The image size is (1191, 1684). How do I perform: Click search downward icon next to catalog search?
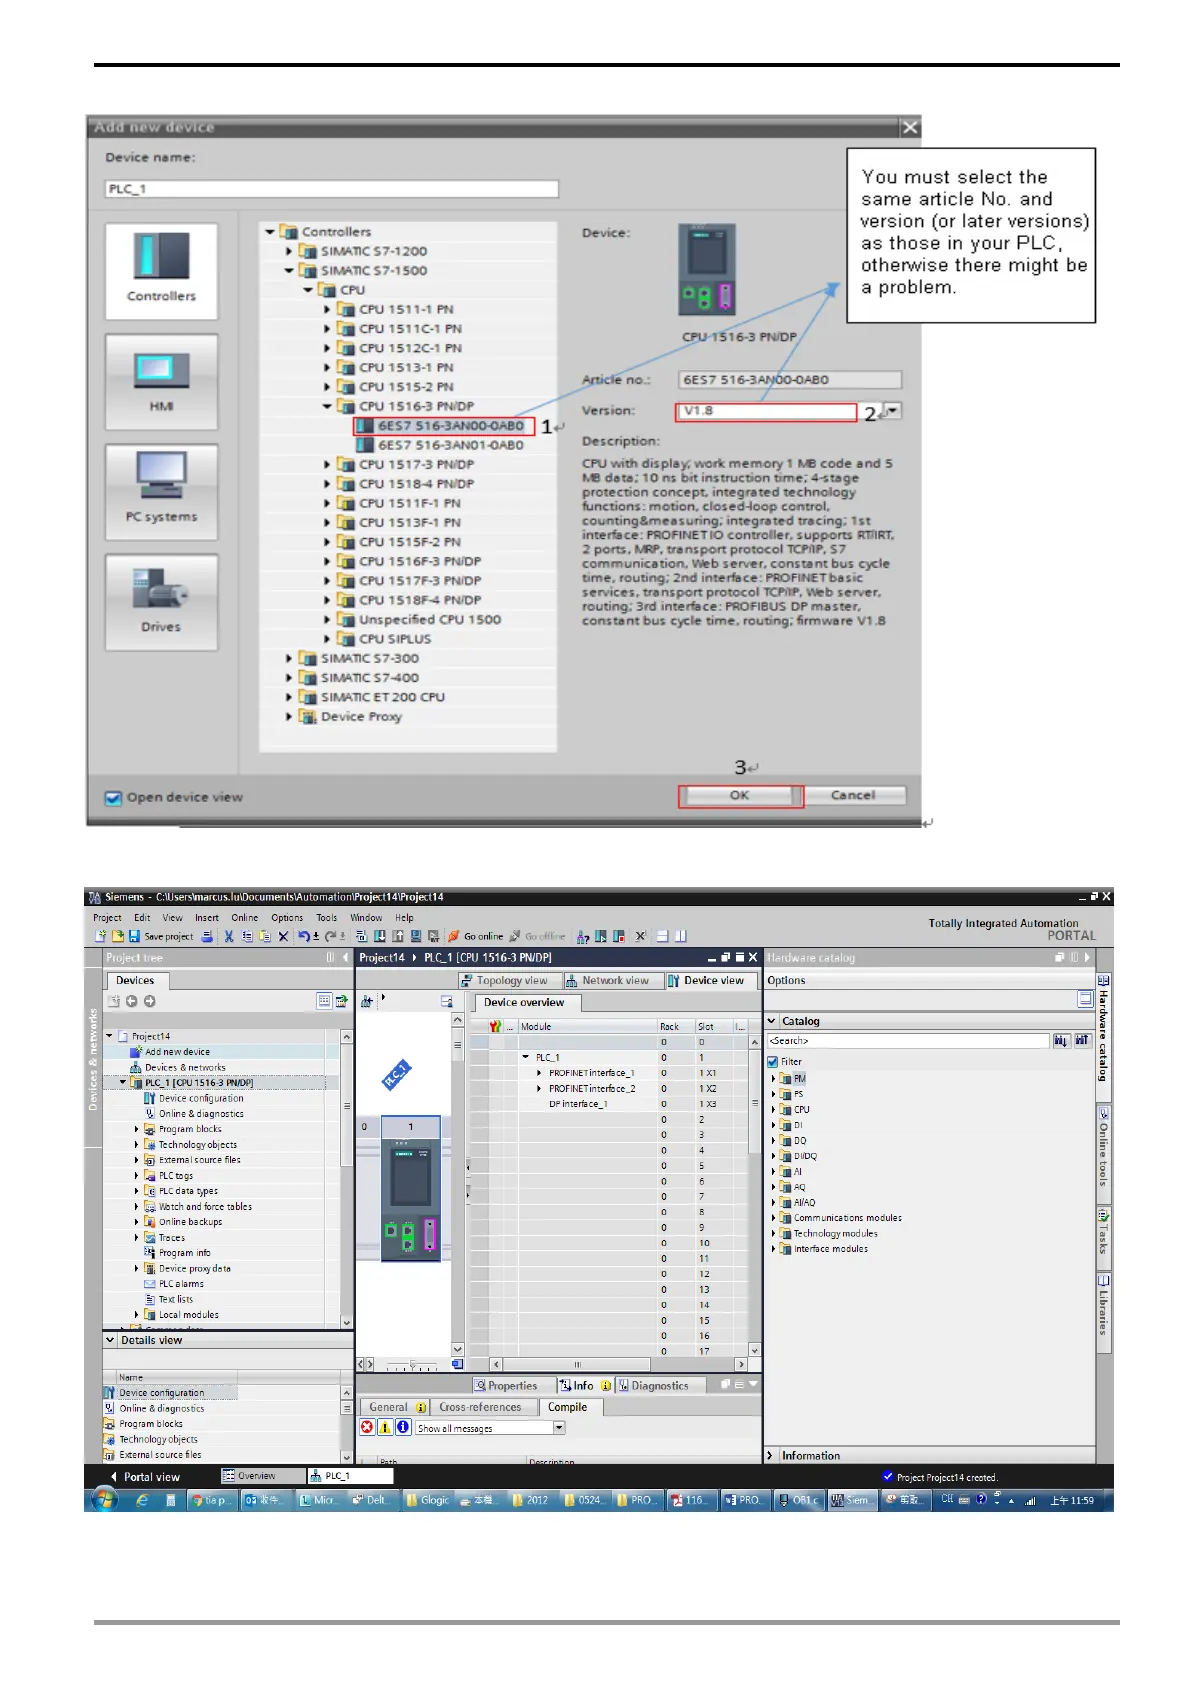(1060, 1041)
